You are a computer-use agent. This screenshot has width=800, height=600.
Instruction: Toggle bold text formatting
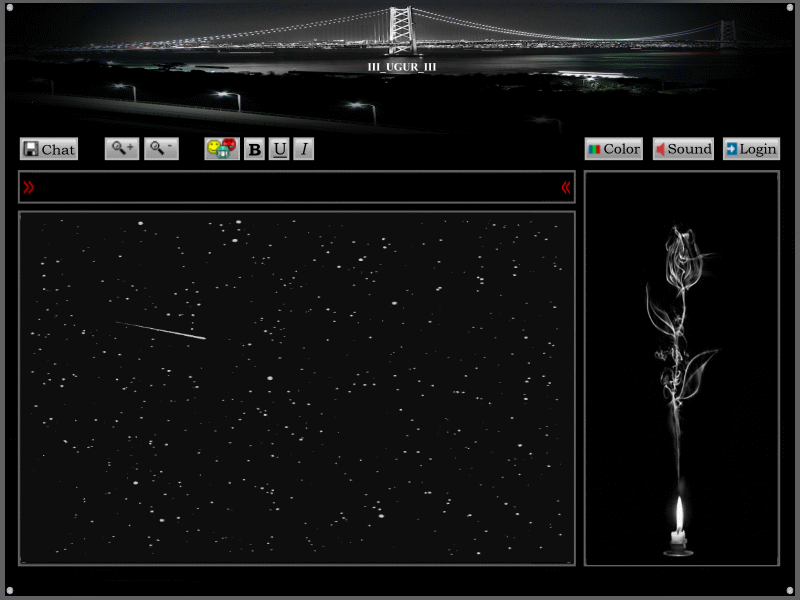[x=254, y=149]
